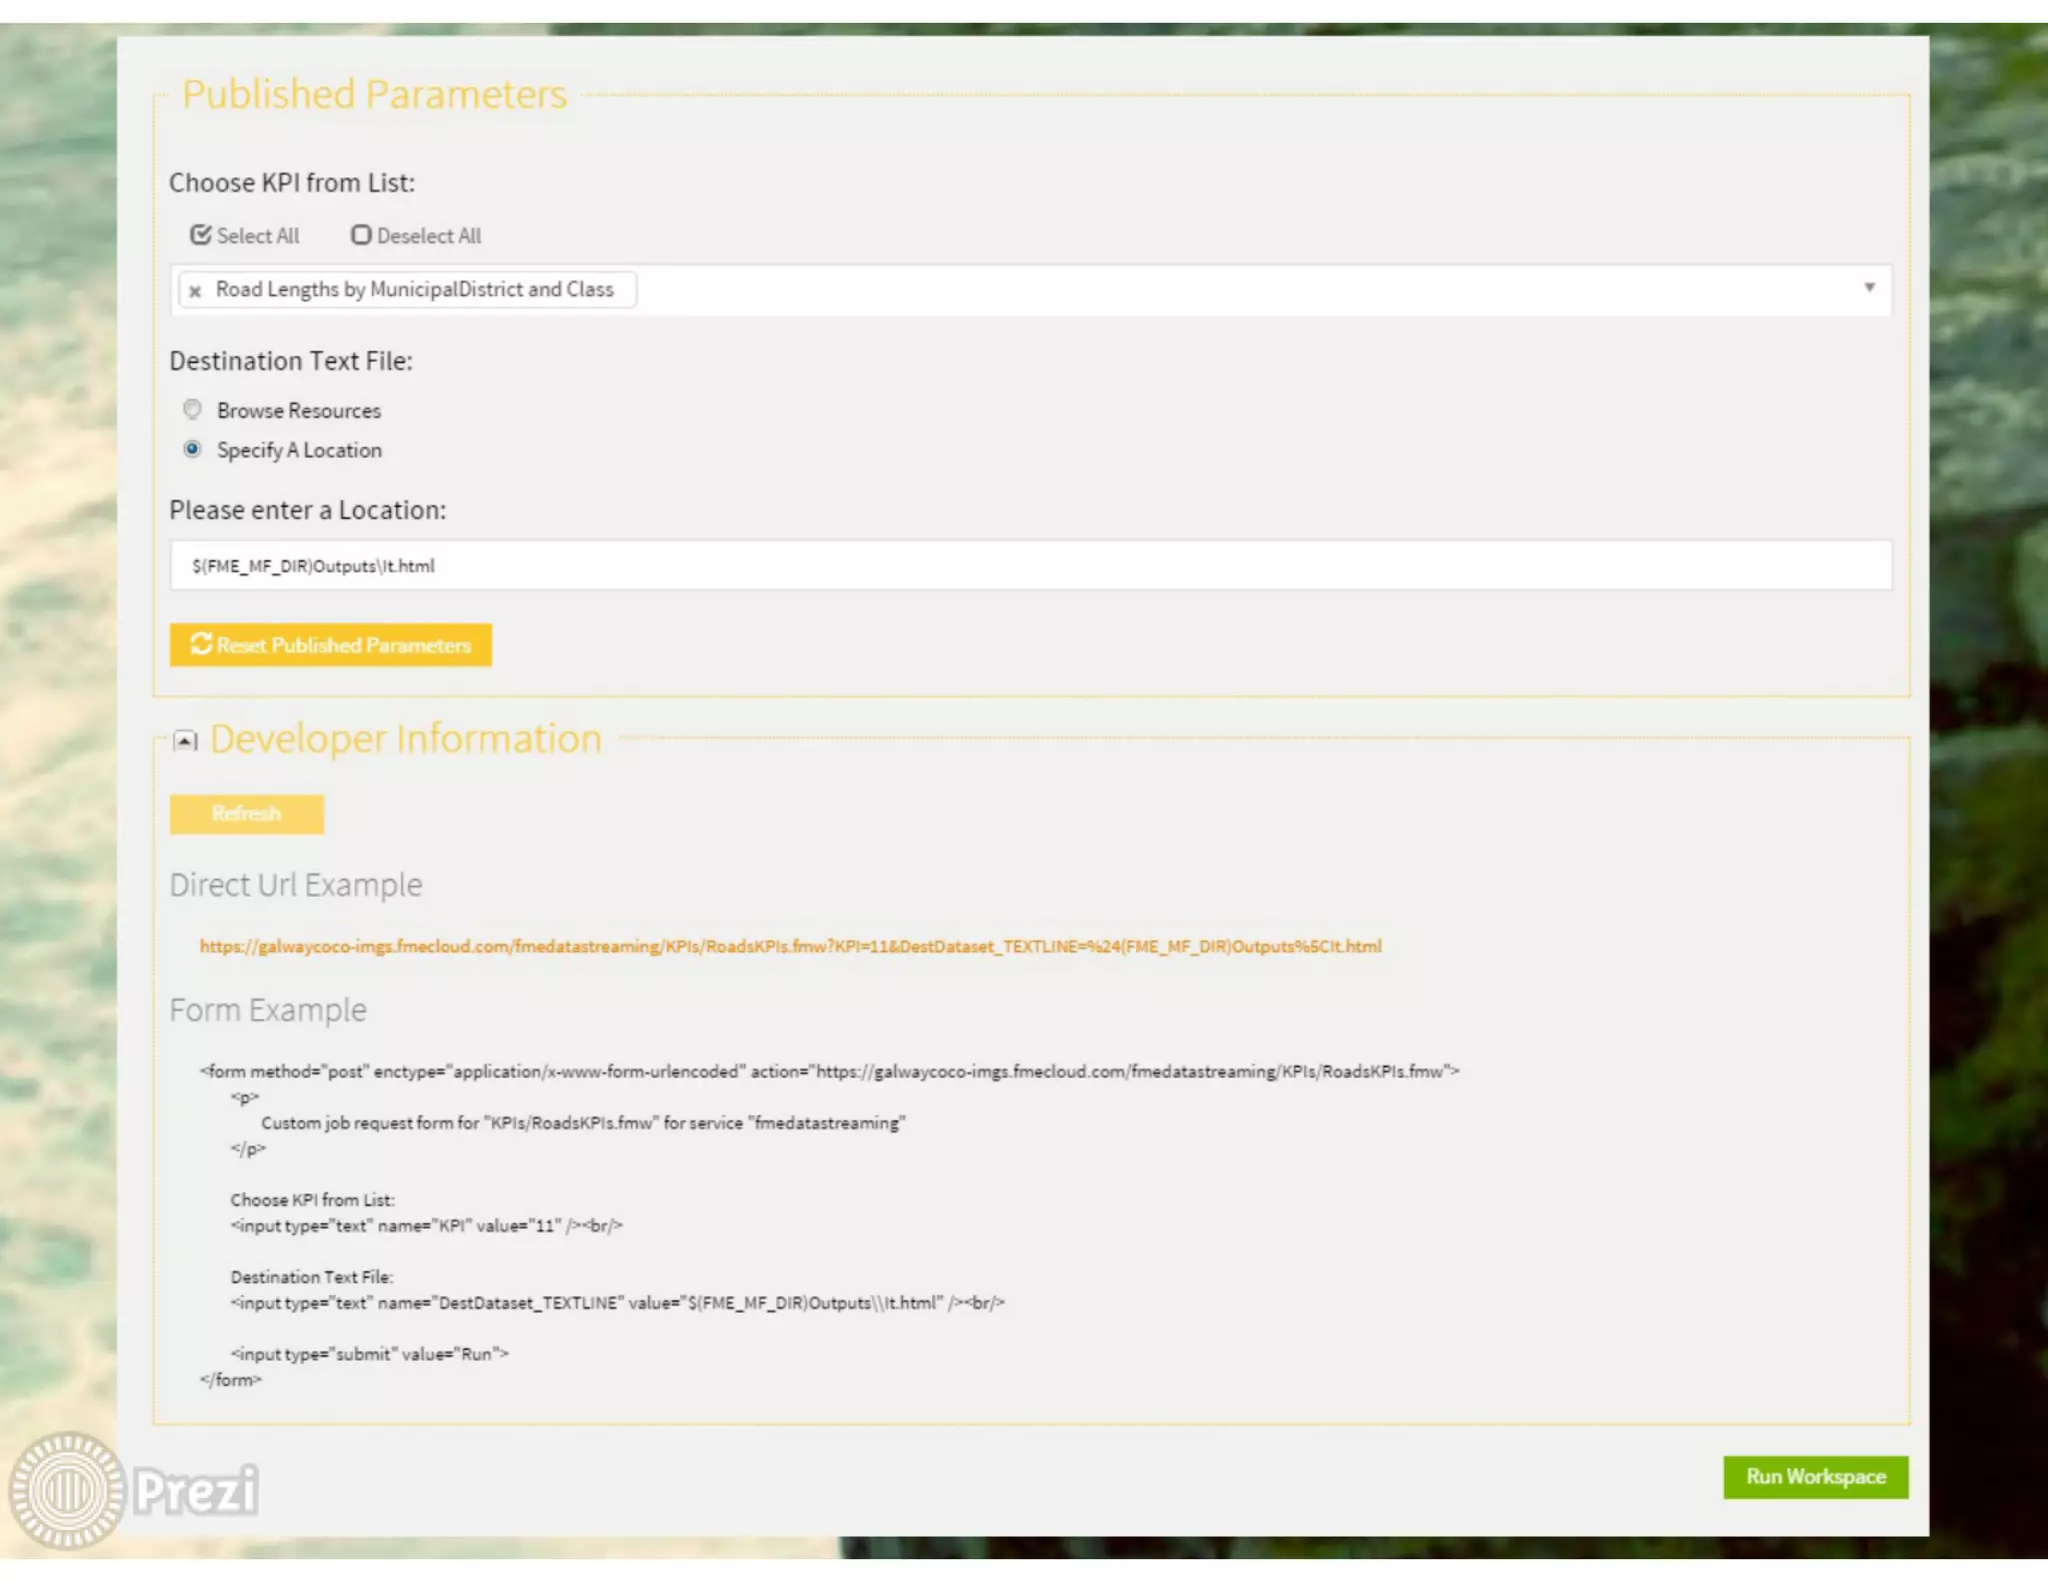Open the Direct Url Example link
This screenshot has height=1582, width=2048.
point(790,946)
